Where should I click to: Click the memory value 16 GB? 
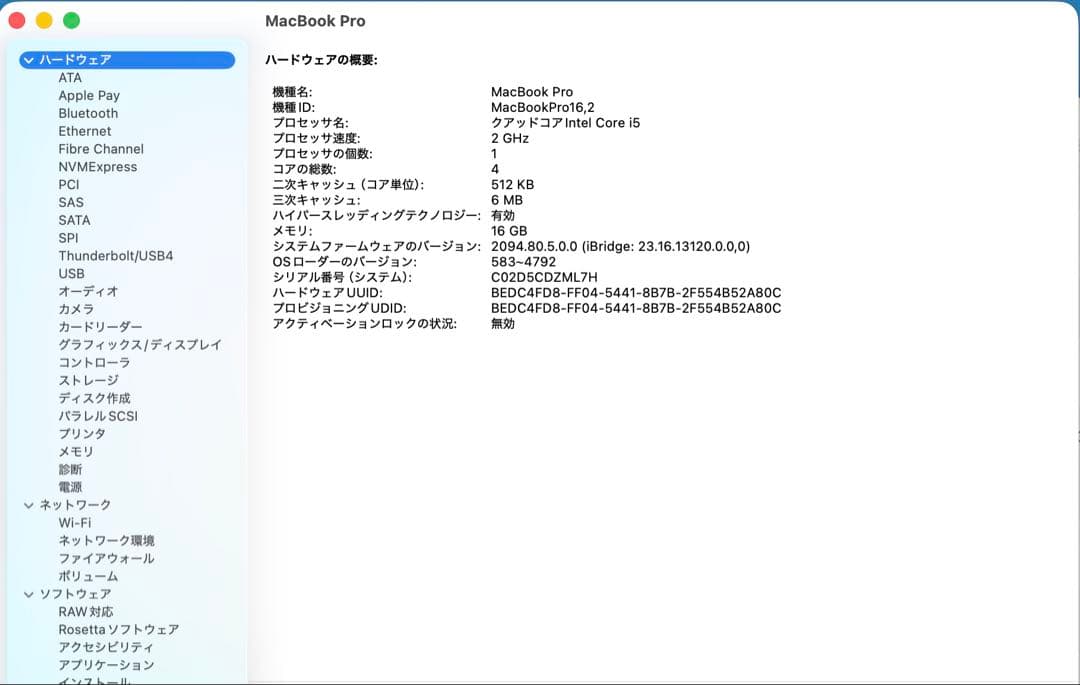click(x=509, y=231)
